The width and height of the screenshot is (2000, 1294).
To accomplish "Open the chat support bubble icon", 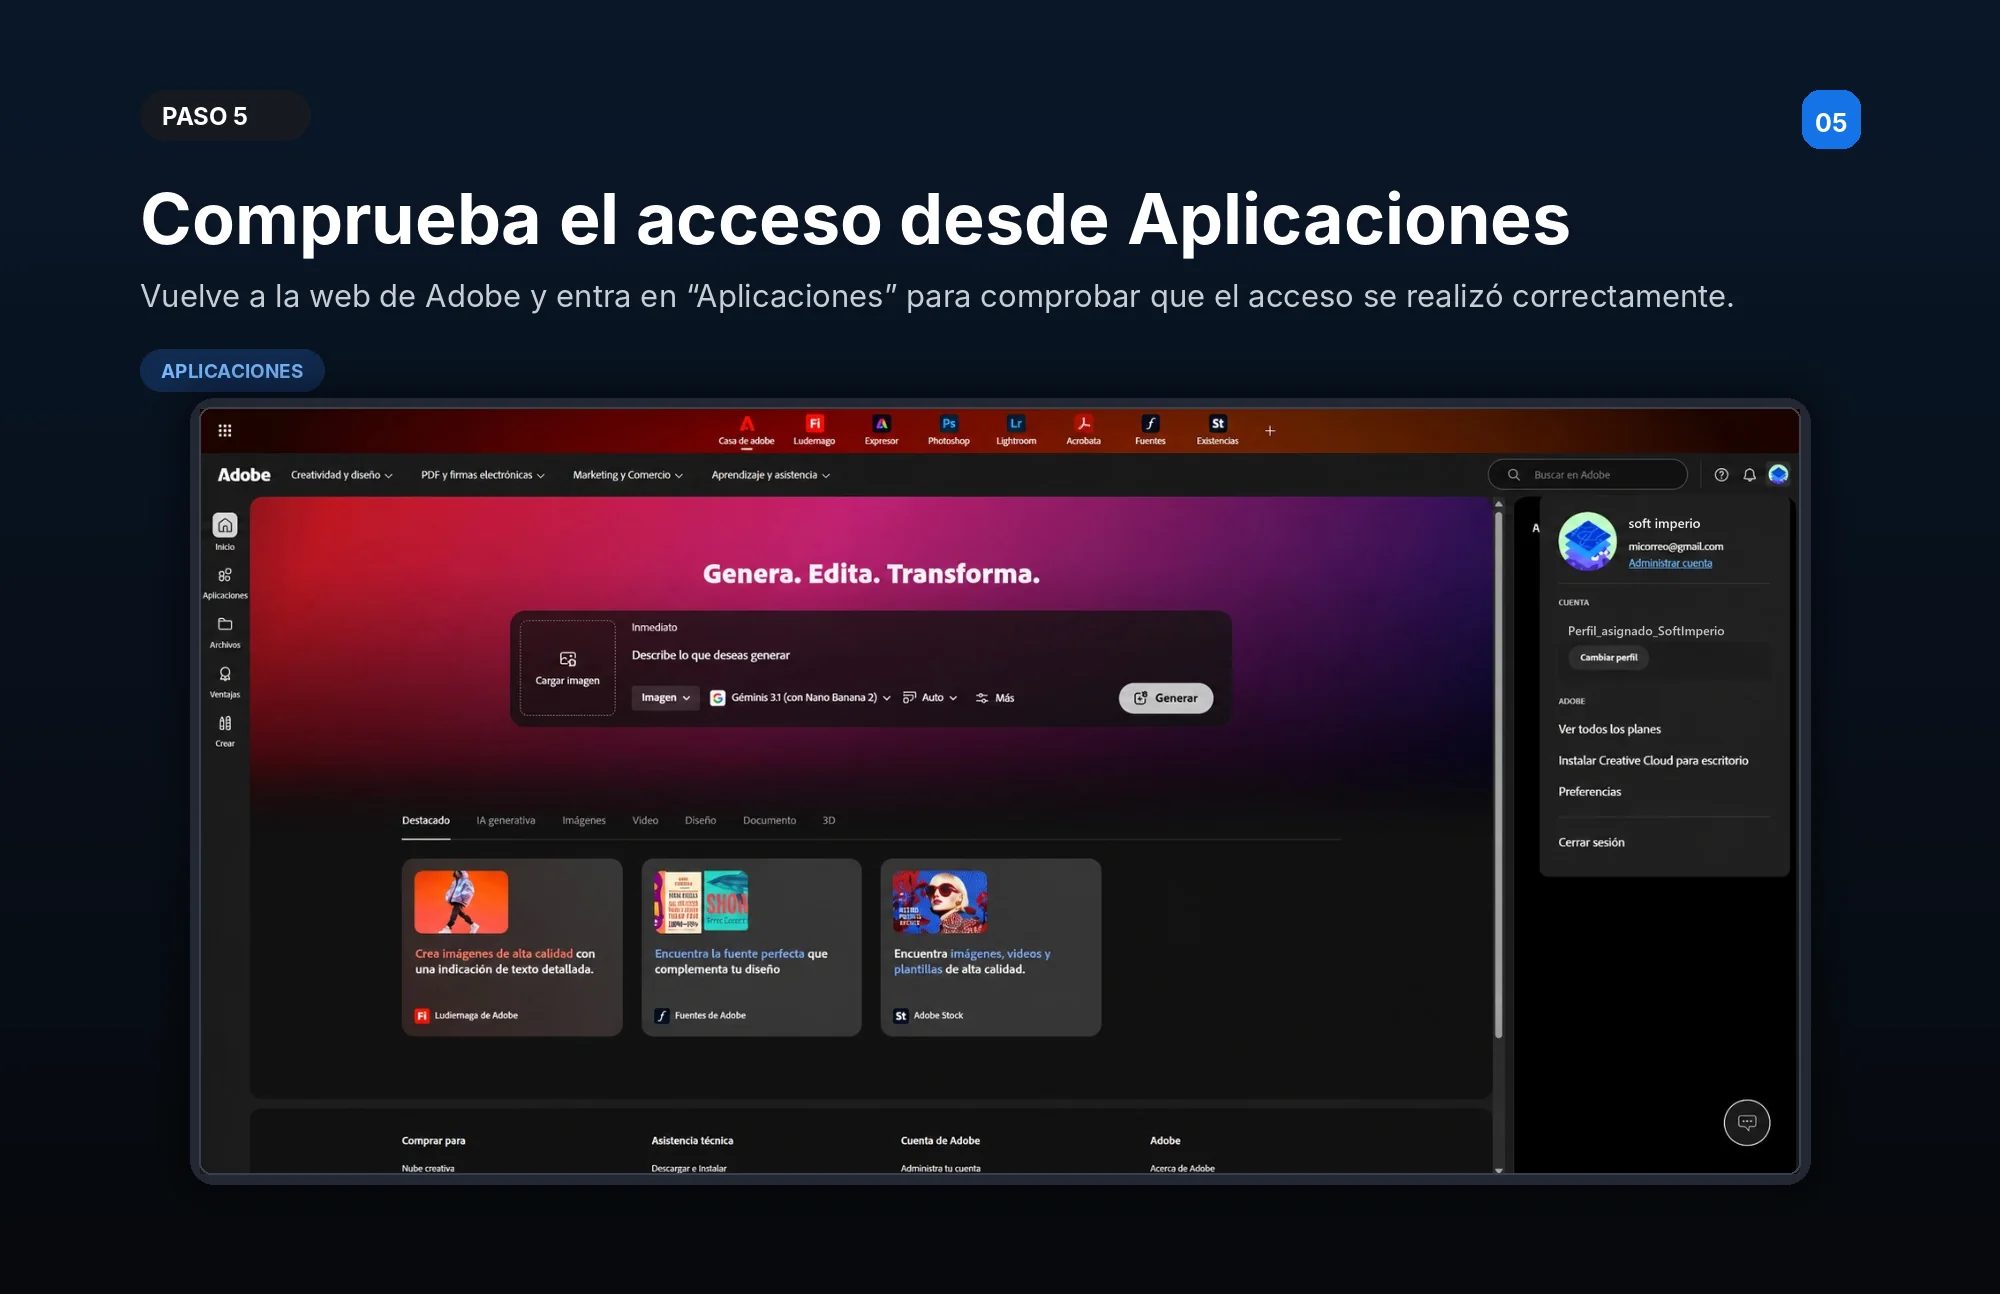I will [1747, 1122].
